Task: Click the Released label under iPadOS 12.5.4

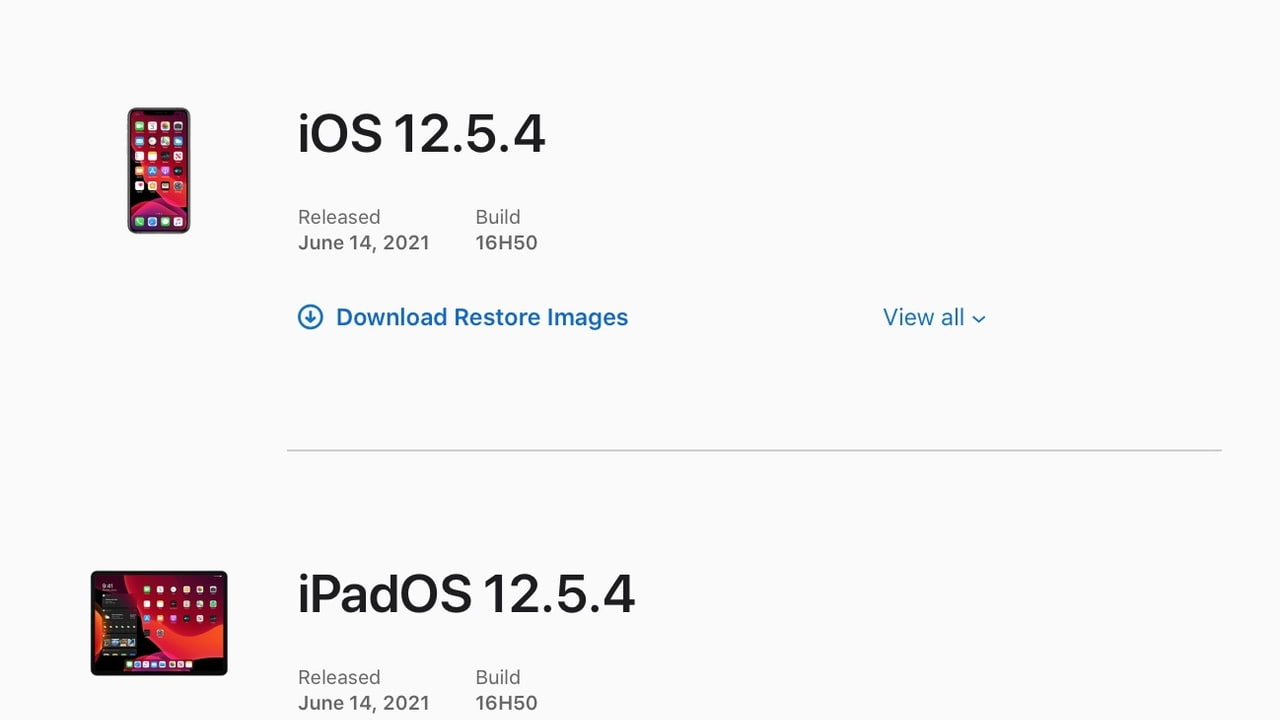Action: pyautogui.click(x=339, y=677)
